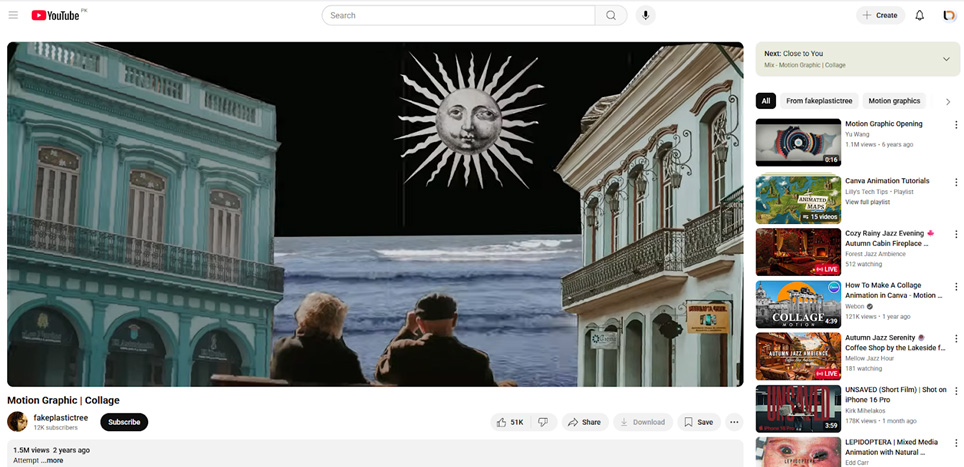
Task: Click the search magnifier button
Action: pyautogui.click(x=610, y=15)
